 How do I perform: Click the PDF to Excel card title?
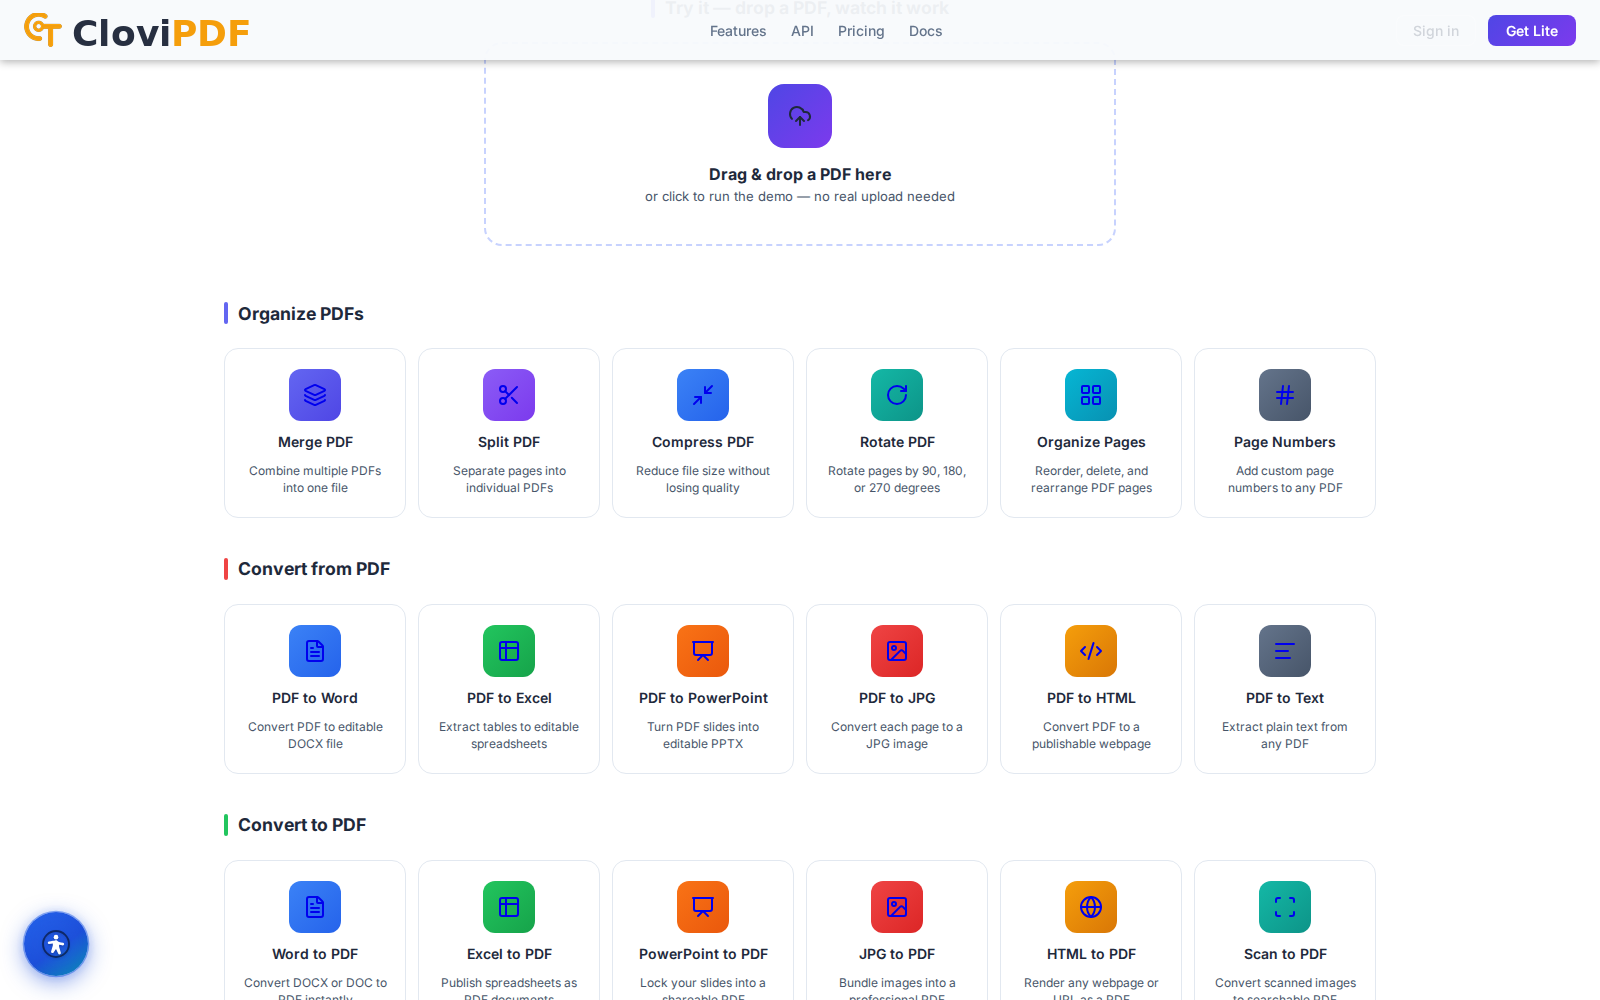[x=509, y=698]
